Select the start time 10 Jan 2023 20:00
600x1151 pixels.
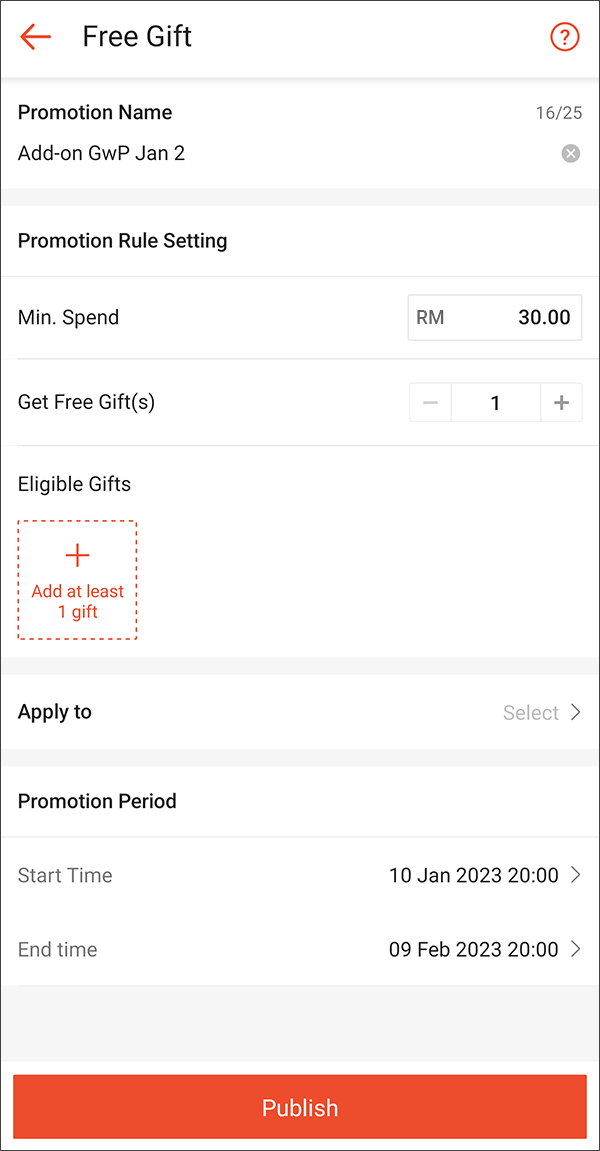(x=473, y=875)
